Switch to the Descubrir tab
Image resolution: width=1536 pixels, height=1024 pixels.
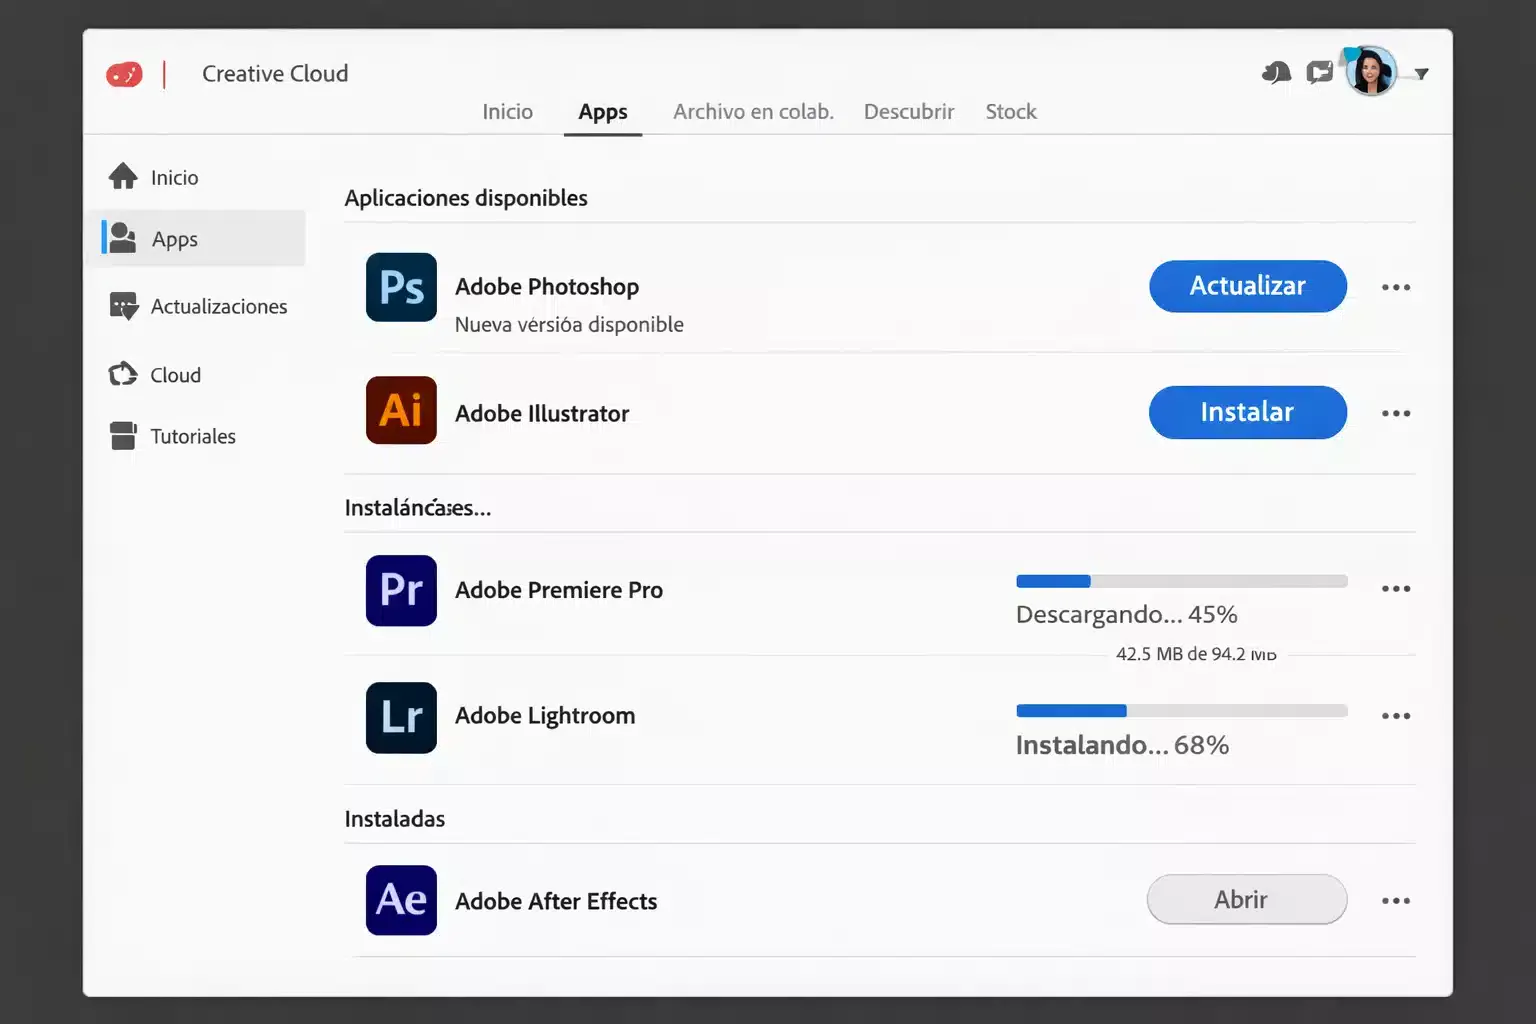[908, 111]
